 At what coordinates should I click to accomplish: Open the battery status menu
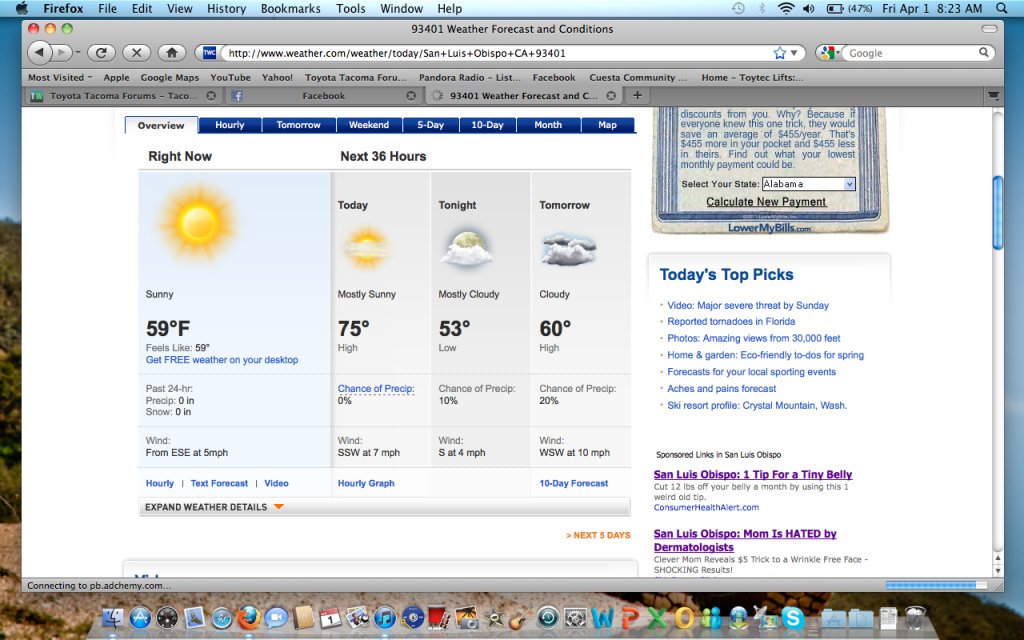click(850, 8)
